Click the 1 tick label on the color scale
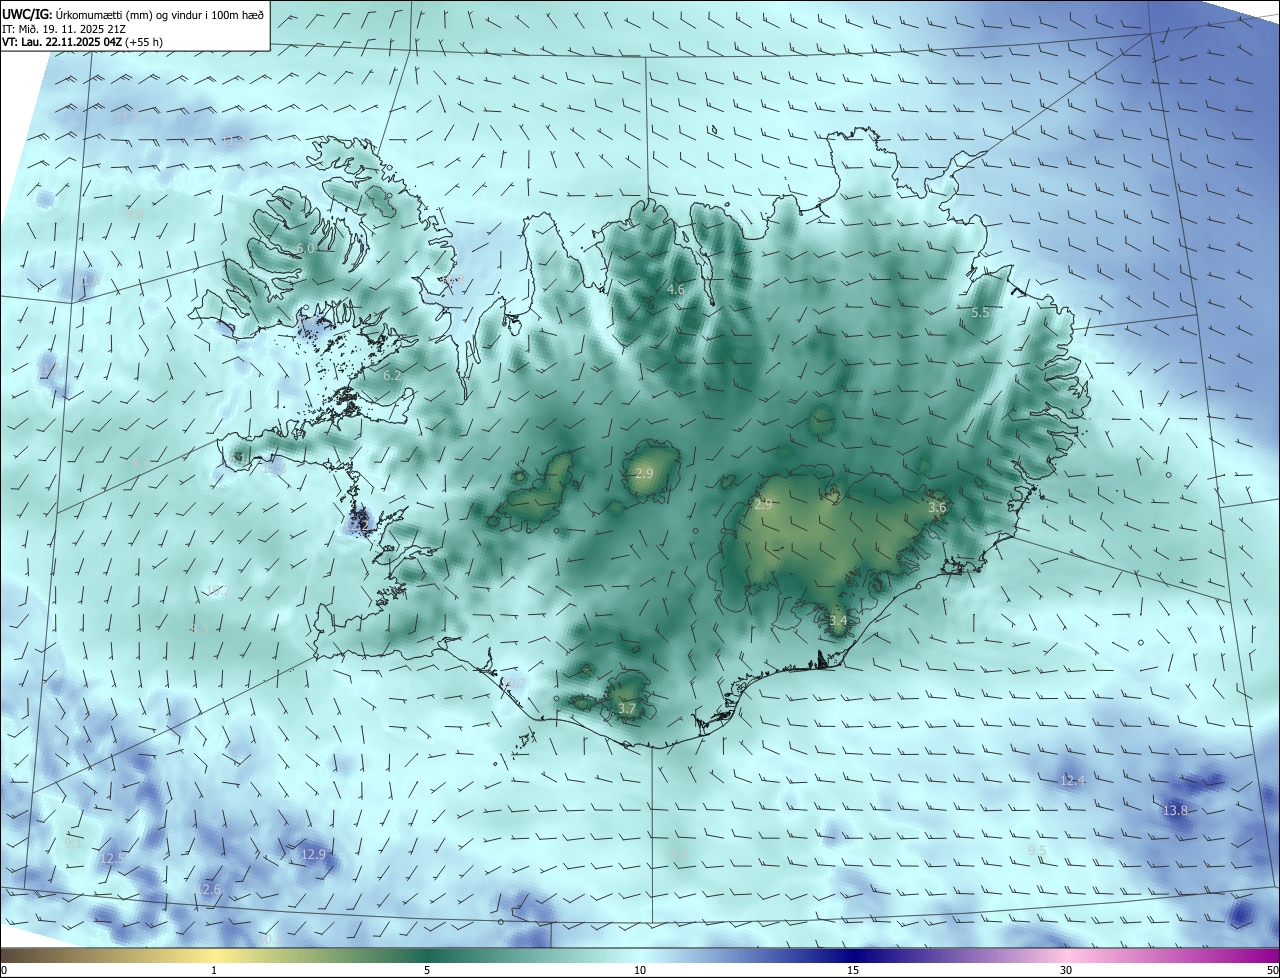 214,970
